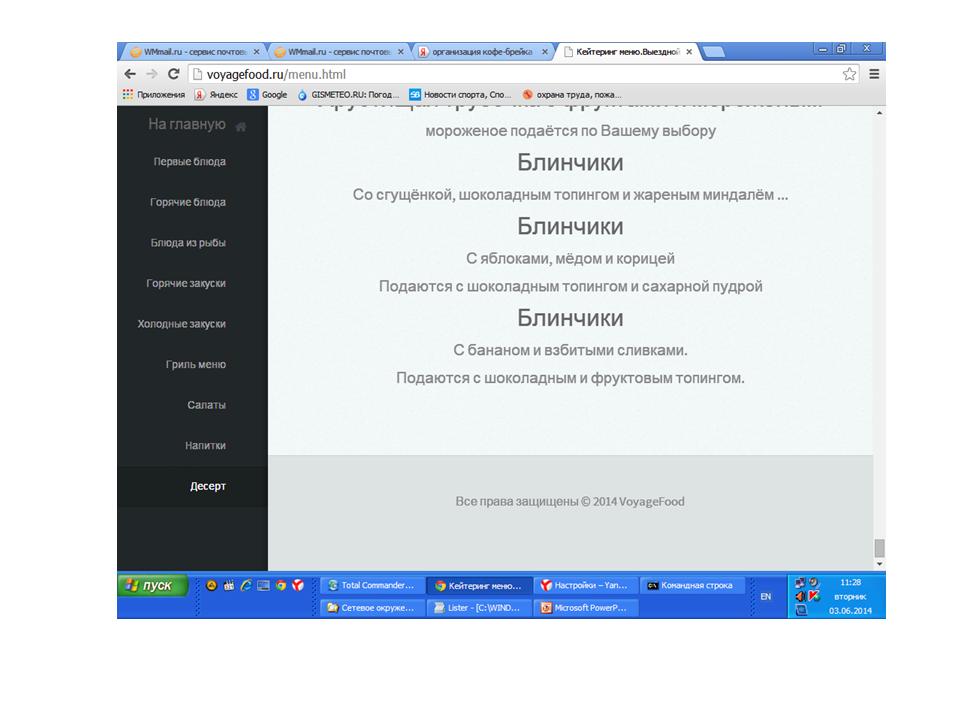Click the system tray clock 11:28

pyautogui.click(x=850, y=582)
